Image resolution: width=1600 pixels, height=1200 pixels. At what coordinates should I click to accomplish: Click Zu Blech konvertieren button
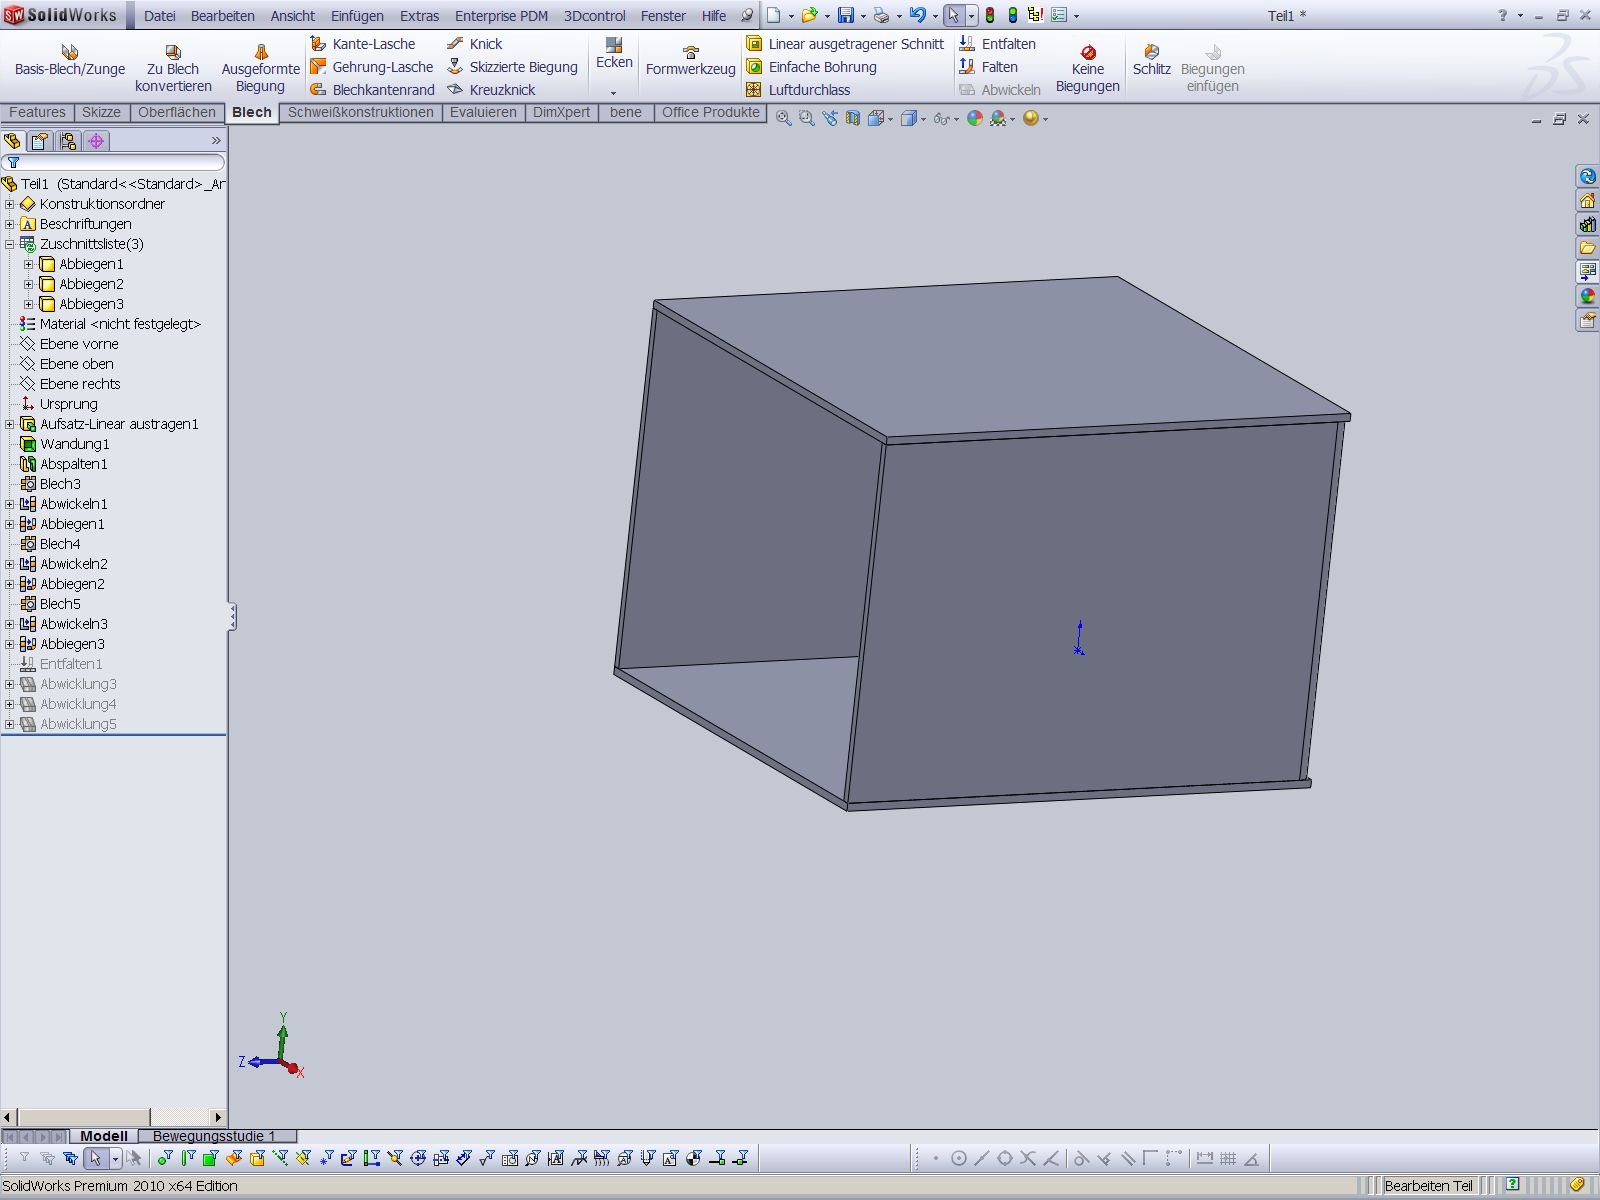coord(173,68)
